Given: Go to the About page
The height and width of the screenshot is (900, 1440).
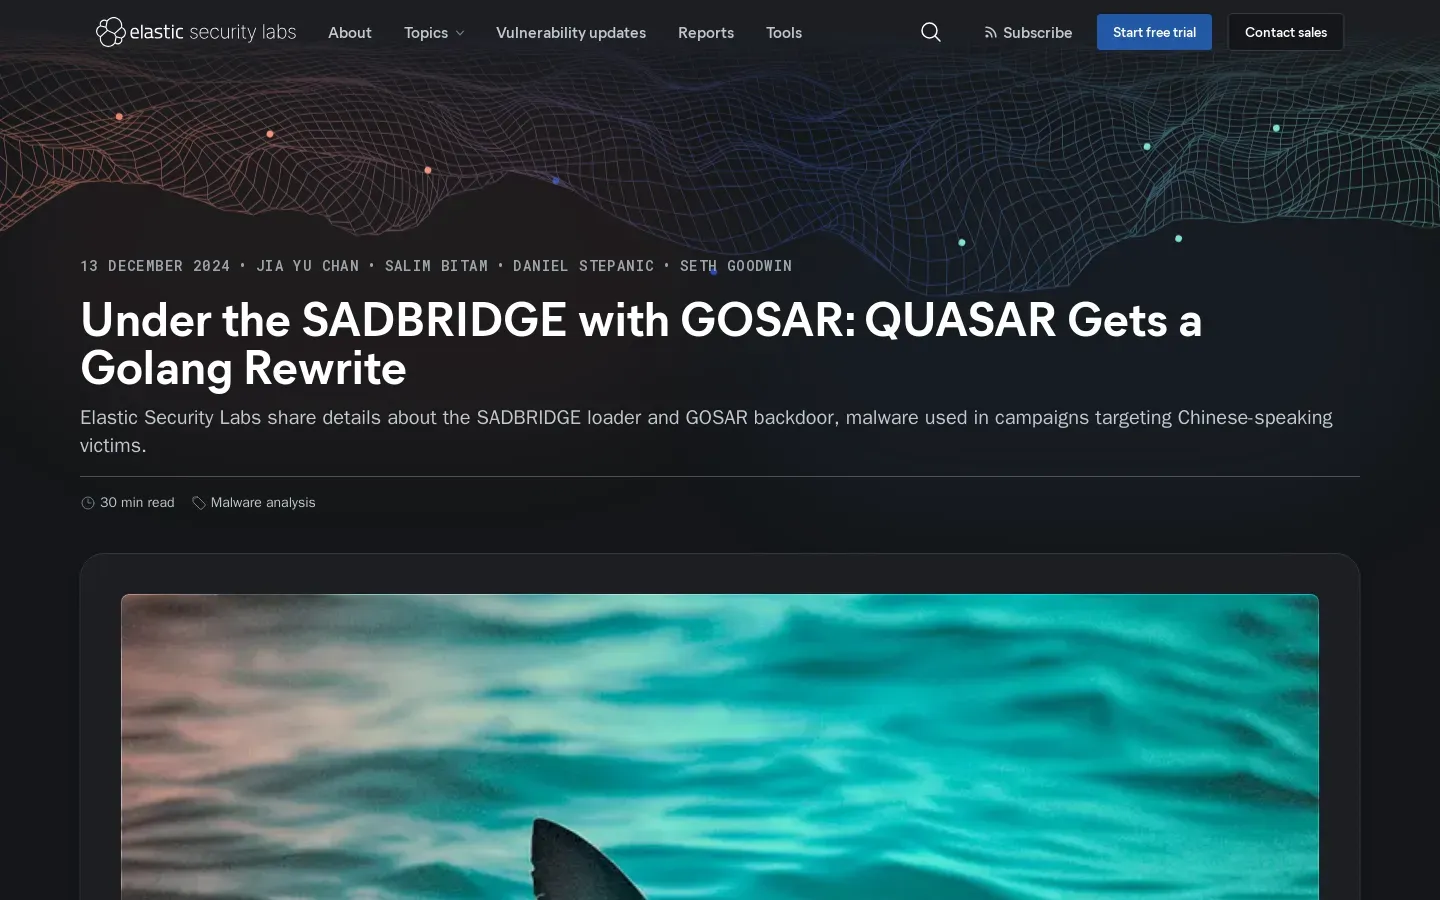Looking at the screenshot, I should (350, 33).
